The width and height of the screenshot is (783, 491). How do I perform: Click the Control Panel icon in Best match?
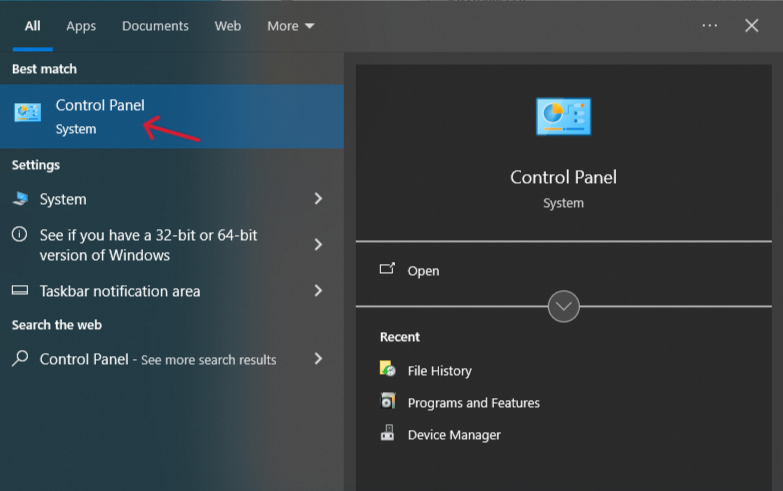coord(27,112)
